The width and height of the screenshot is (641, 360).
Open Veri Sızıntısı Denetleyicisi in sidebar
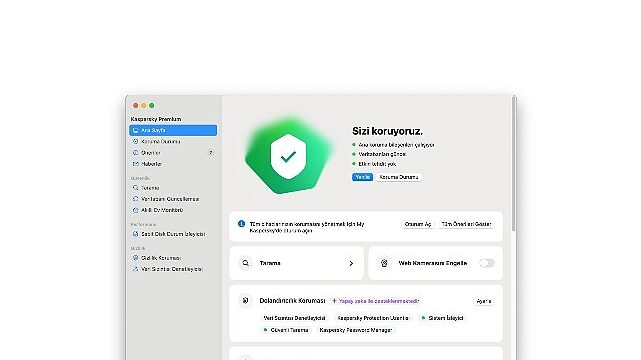click(x=173, y=269)
